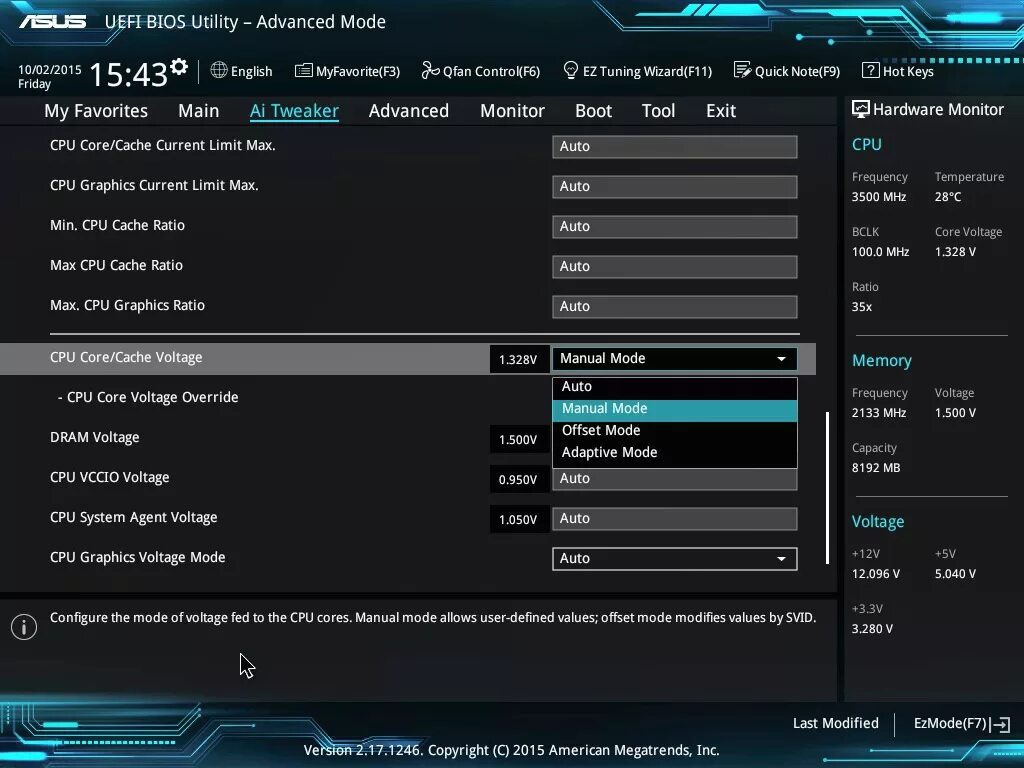Click the settings list scrollbar

(827, 487)
